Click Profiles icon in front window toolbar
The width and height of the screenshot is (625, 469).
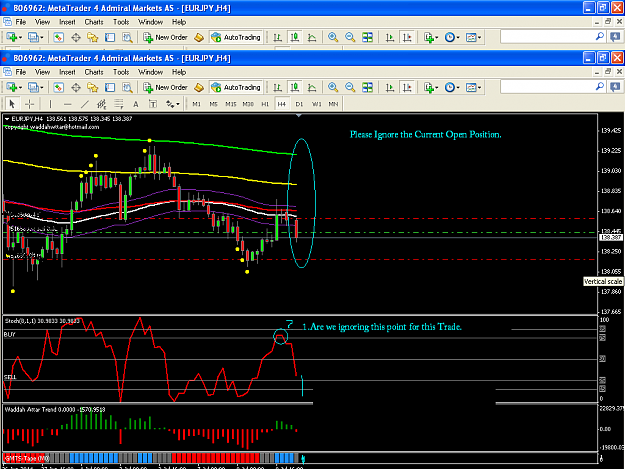pyautogui.click(x=33, y=87)
